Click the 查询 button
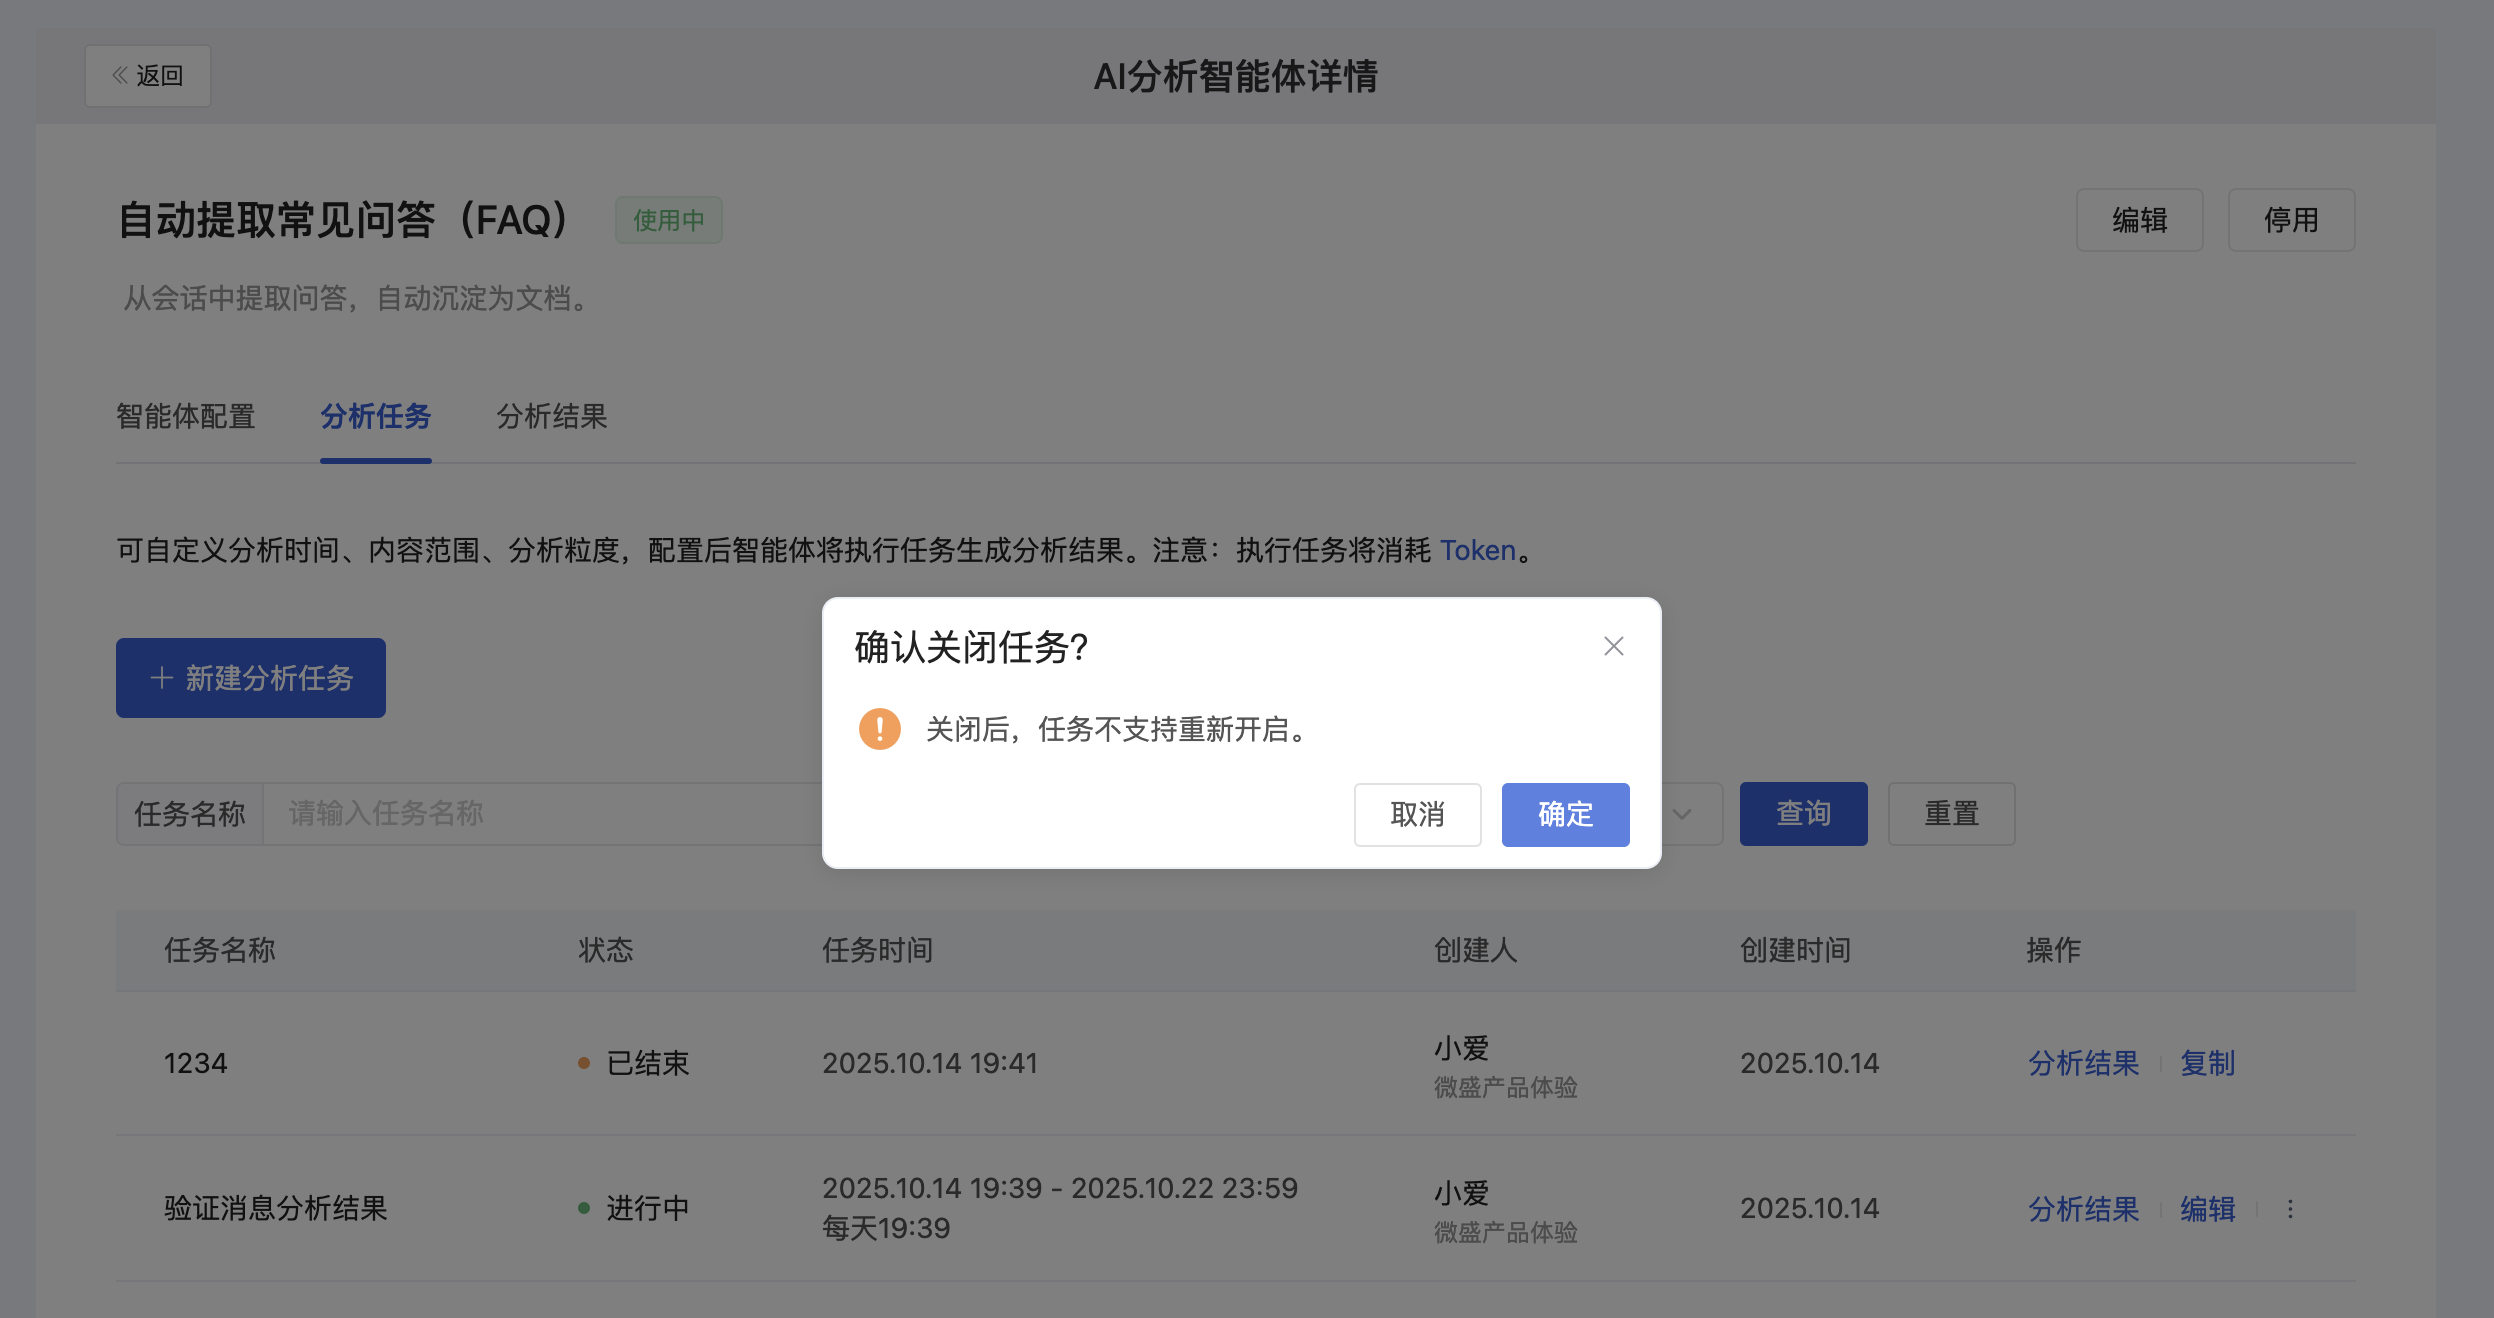 click(1803, 814)
